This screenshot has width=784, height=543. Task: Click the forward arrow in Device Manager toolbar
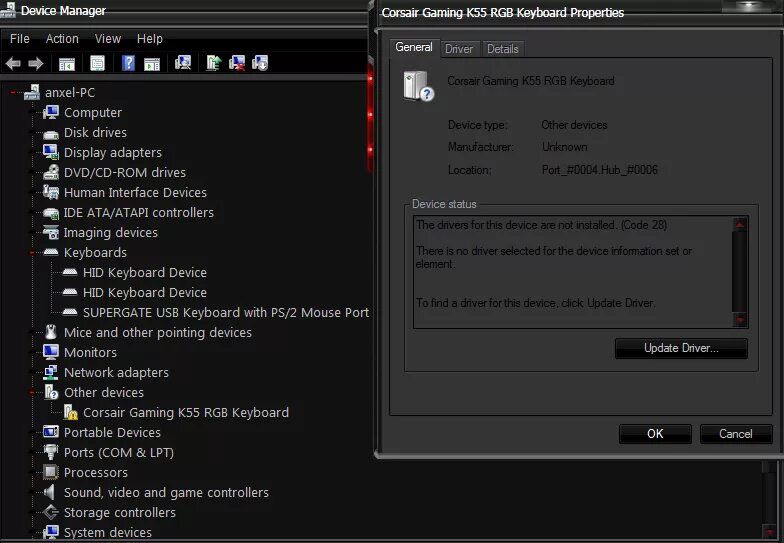36,64
